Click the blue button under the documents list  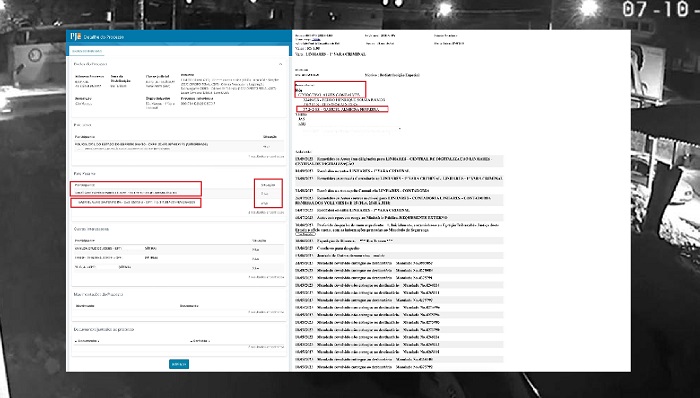coord(179,364)
